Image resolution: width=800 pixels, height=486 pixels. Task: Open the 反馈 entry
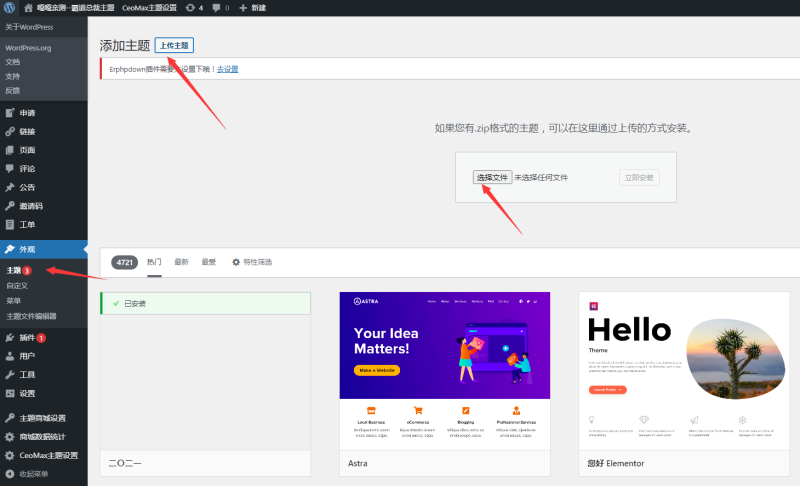13,90
